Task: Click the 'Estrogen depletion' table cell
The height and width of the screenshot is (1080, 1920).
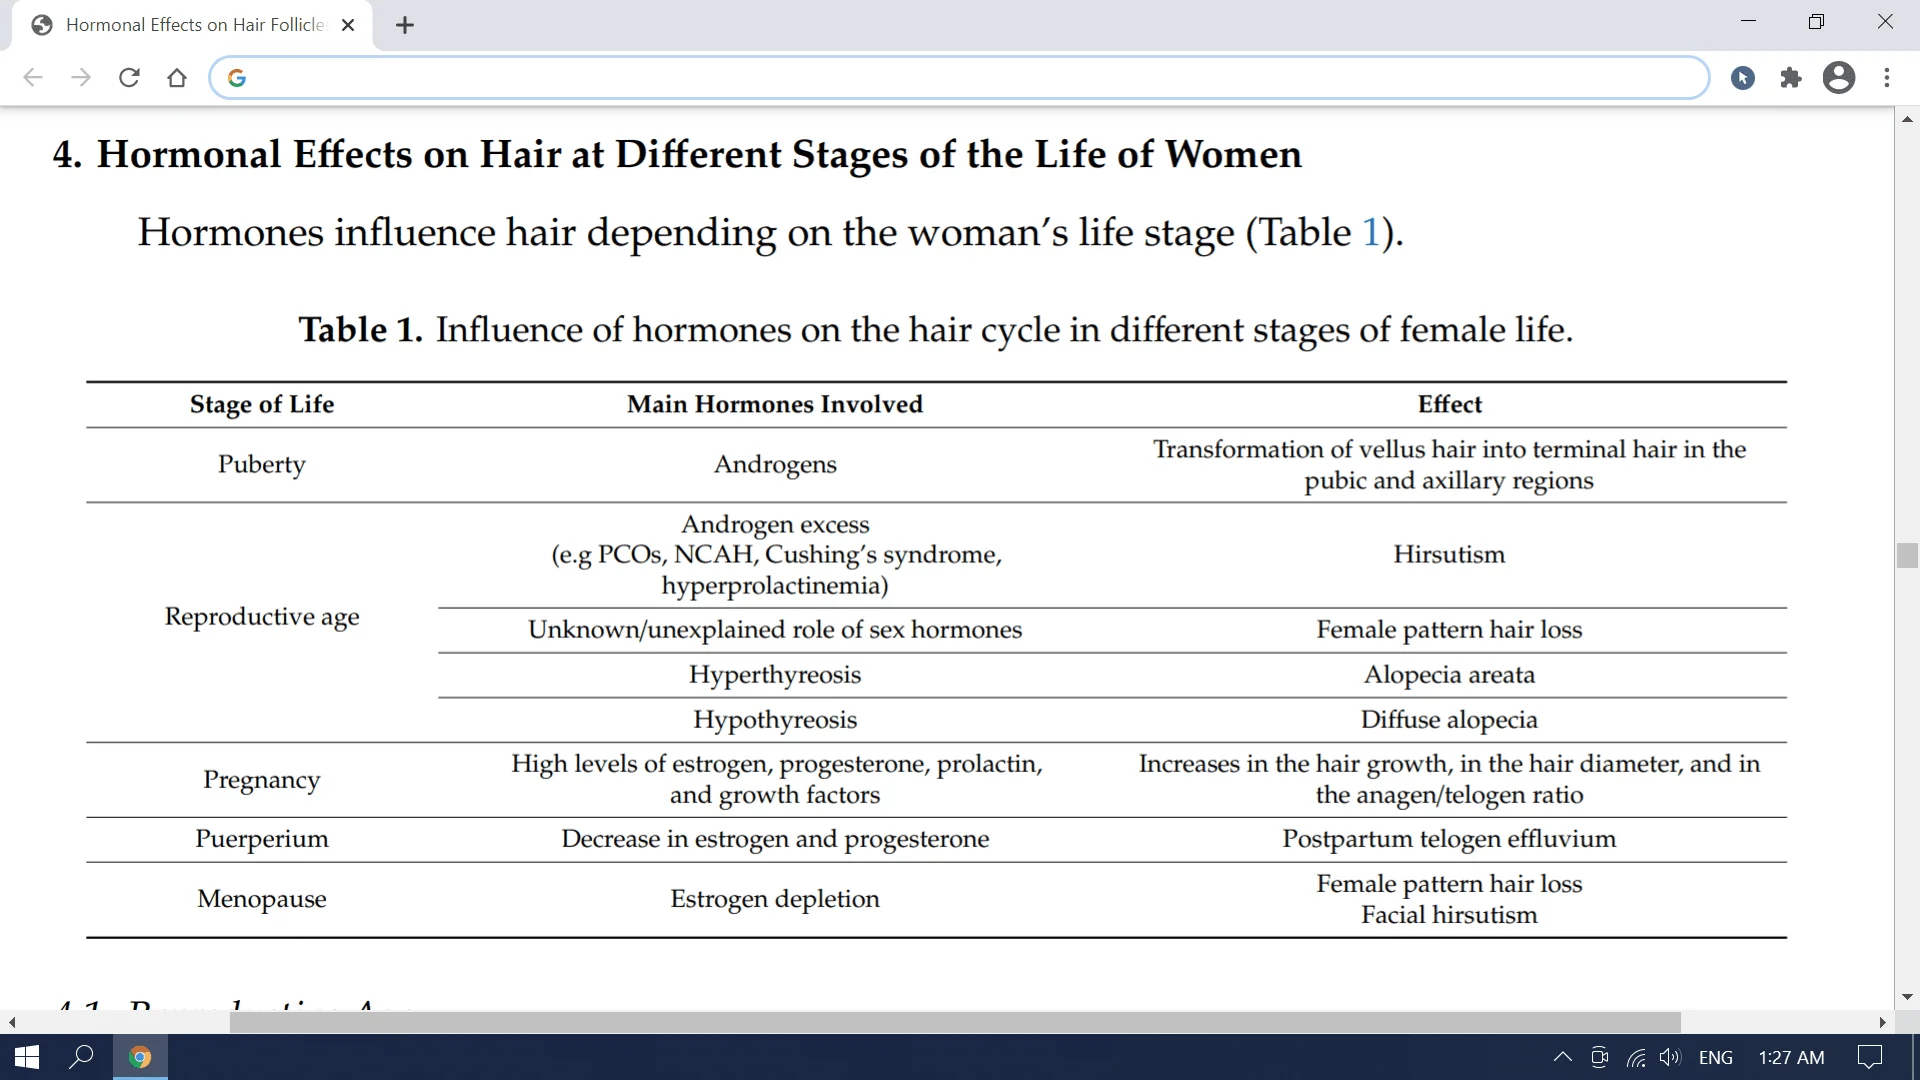Action: coord(775,899)
